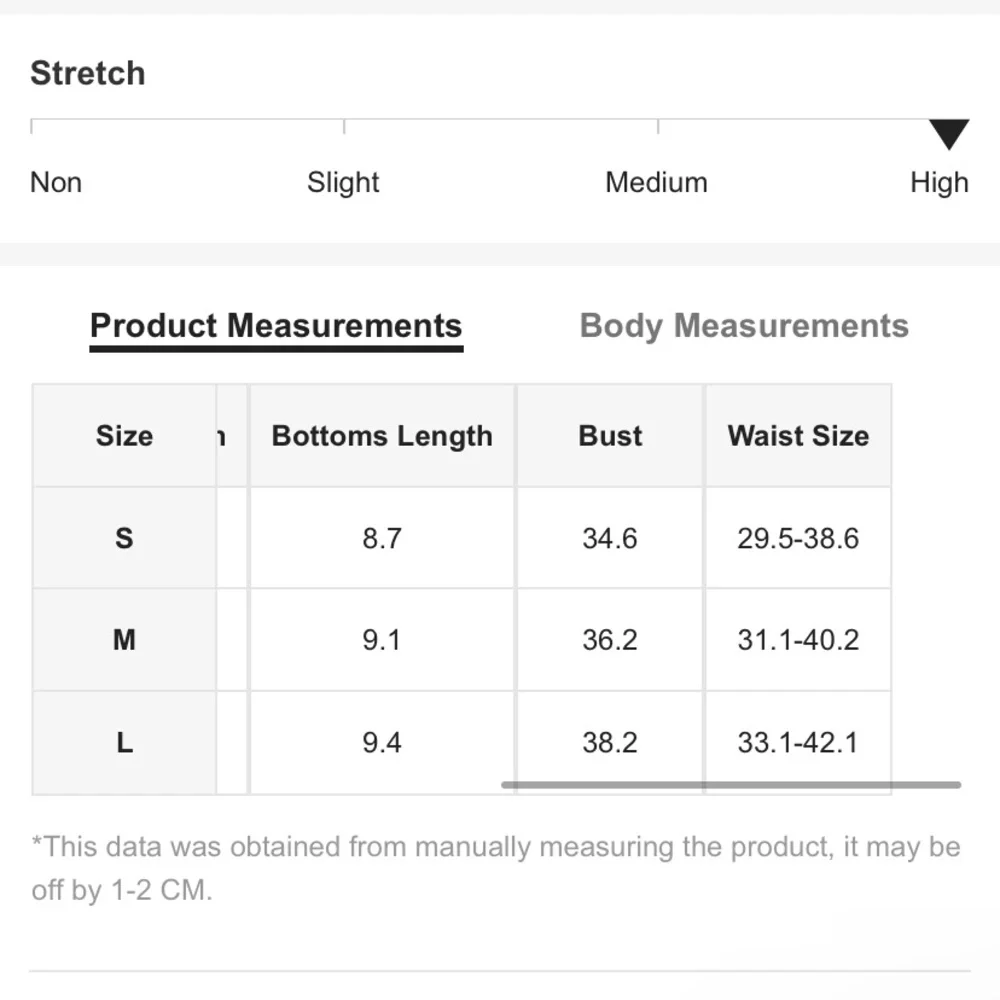The height and width of the screenshot is (1000, 1000).
Task: Click the Size column header
Action: pos(124,436)
